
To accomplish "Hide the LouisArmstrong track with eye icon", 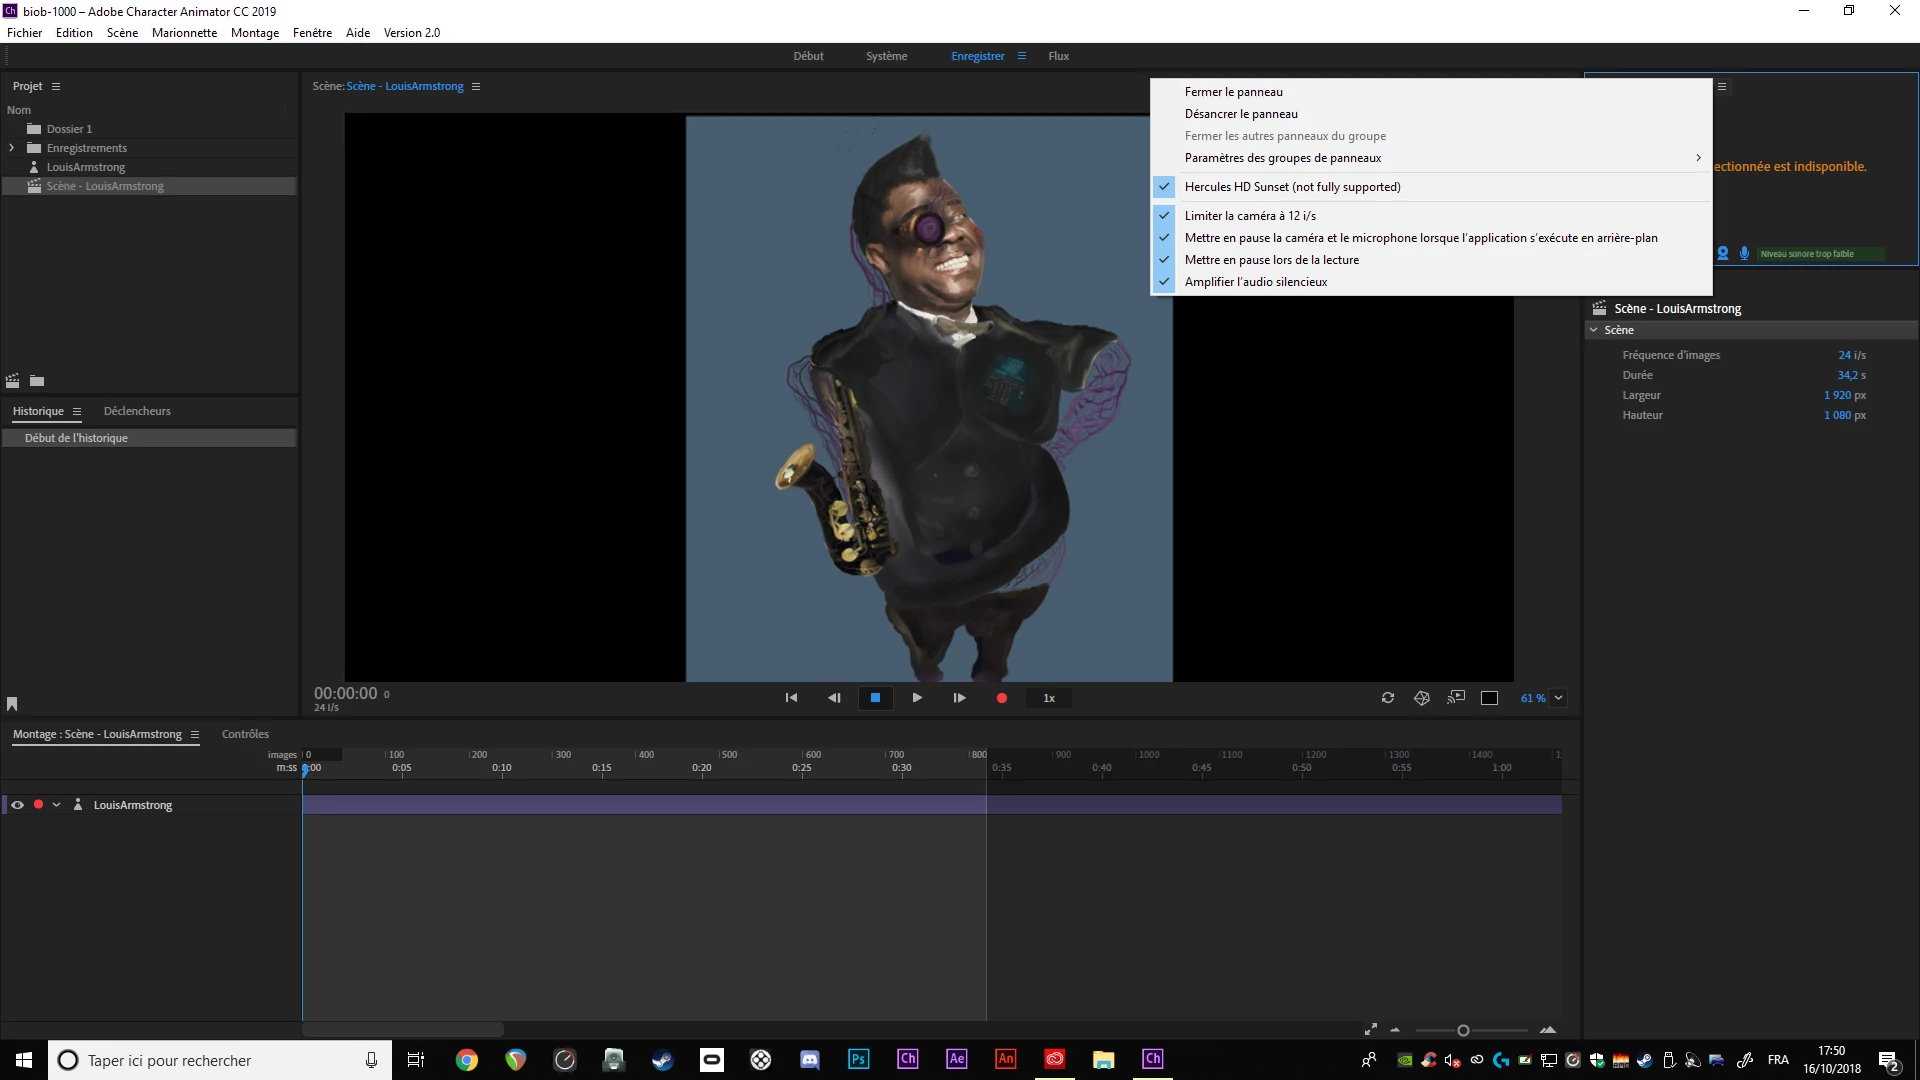I will (17, 805).
